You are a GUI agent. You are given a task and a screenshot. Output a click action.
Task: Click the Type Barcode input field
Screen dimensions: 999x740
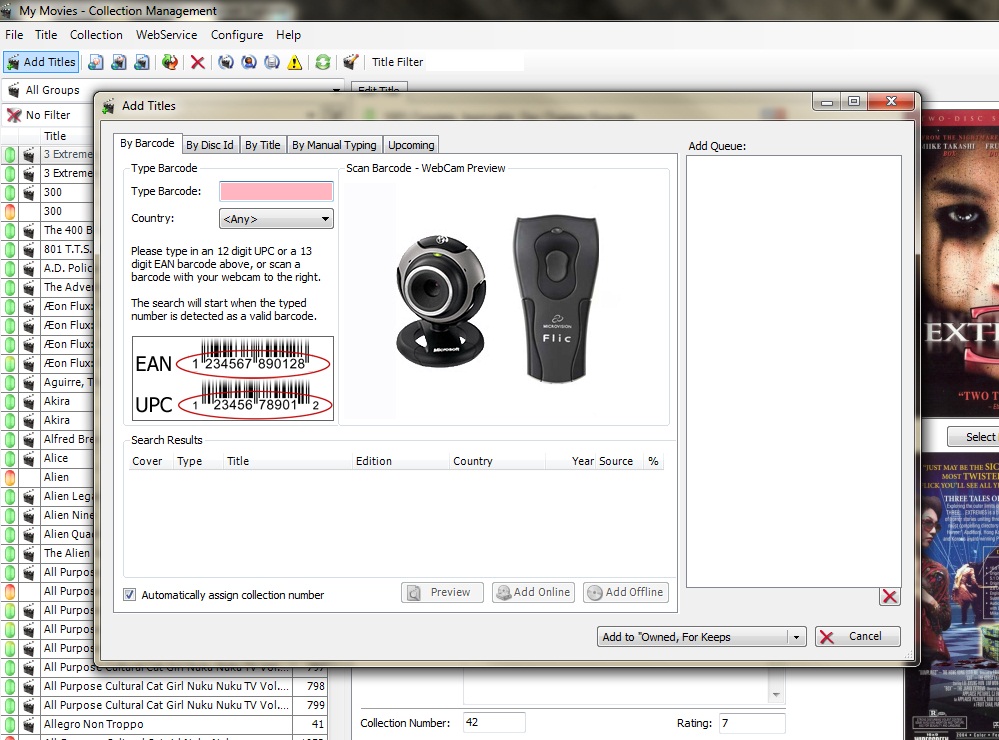click(276, 191)
